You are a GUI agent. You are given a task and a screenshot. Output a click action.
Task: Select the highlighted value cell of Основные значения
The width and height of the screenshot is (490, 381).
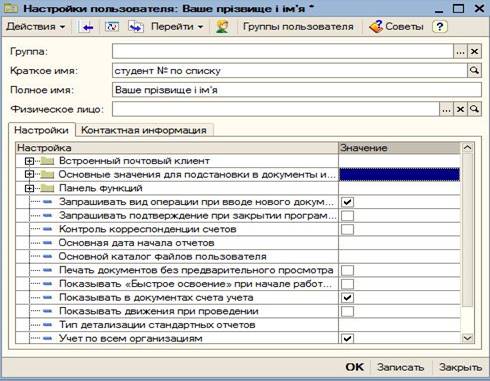tap(399, 175)
